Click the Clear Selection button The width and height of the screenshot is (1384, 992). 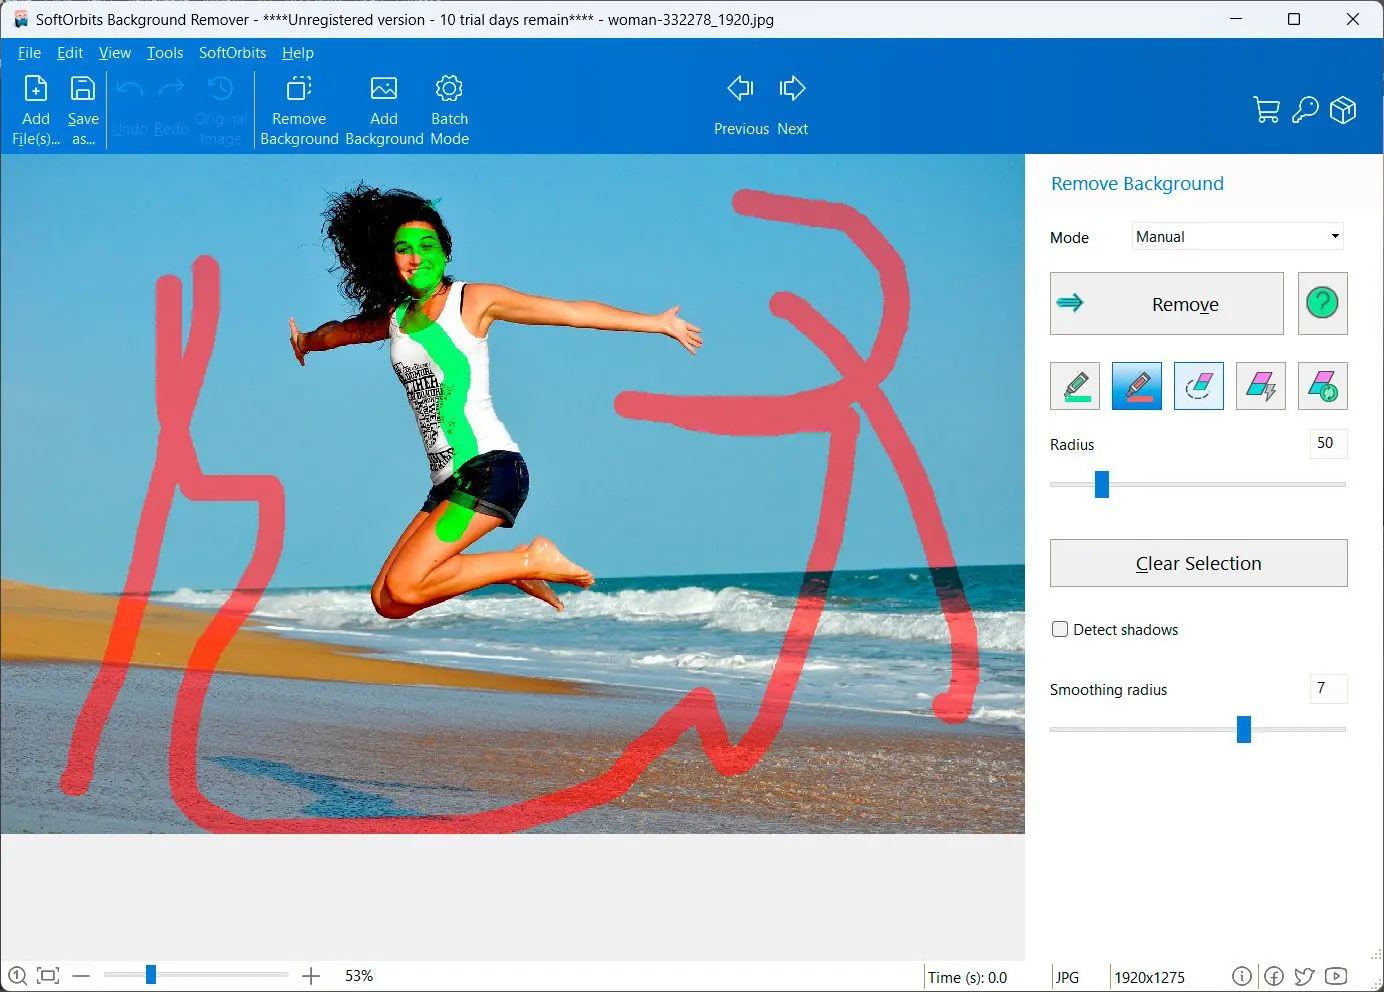[1198, 563]
